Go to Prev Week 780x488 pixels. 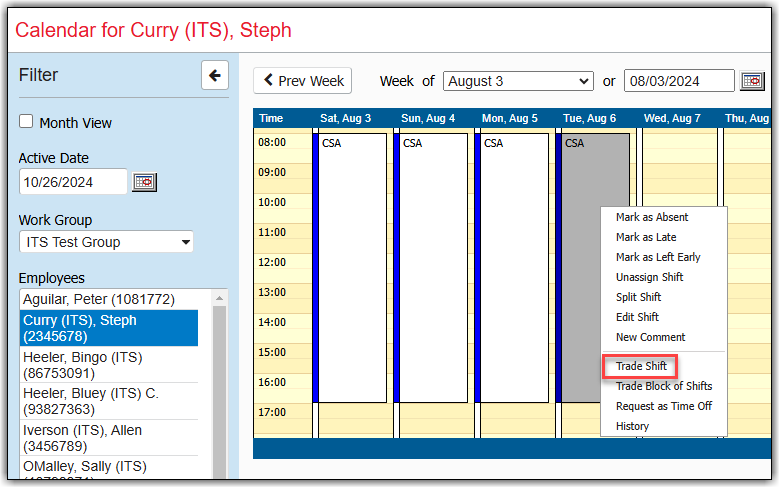click(x=304, y=81)
